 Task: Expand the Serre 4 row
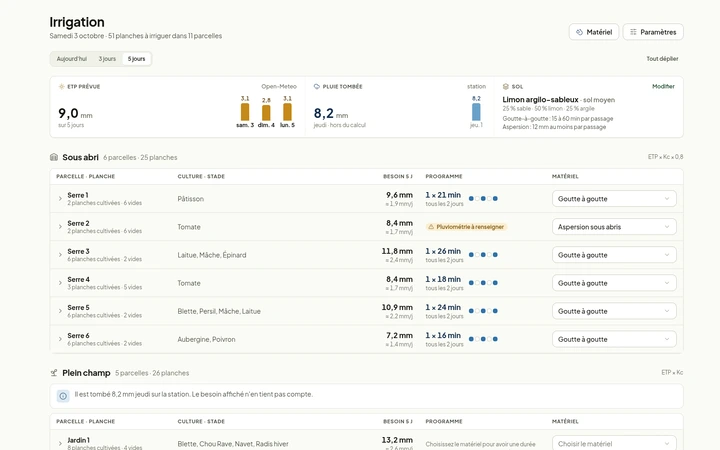tap(60, 283)
